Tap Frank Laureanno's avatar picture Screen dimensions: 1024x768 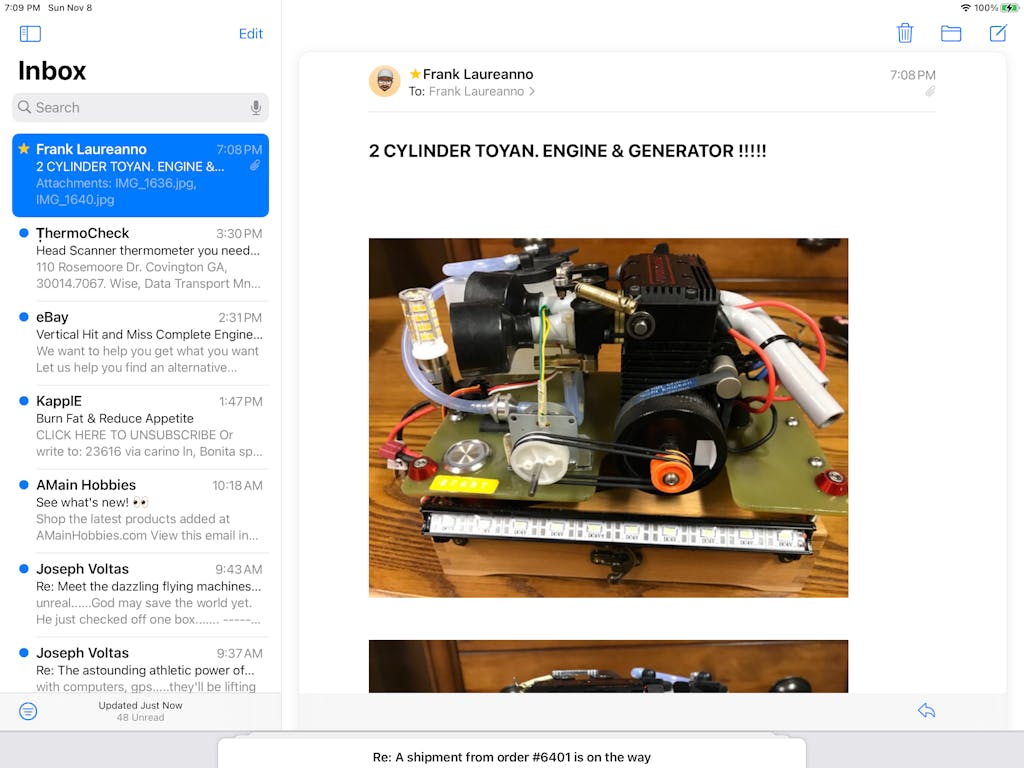(x=385, y=82)
